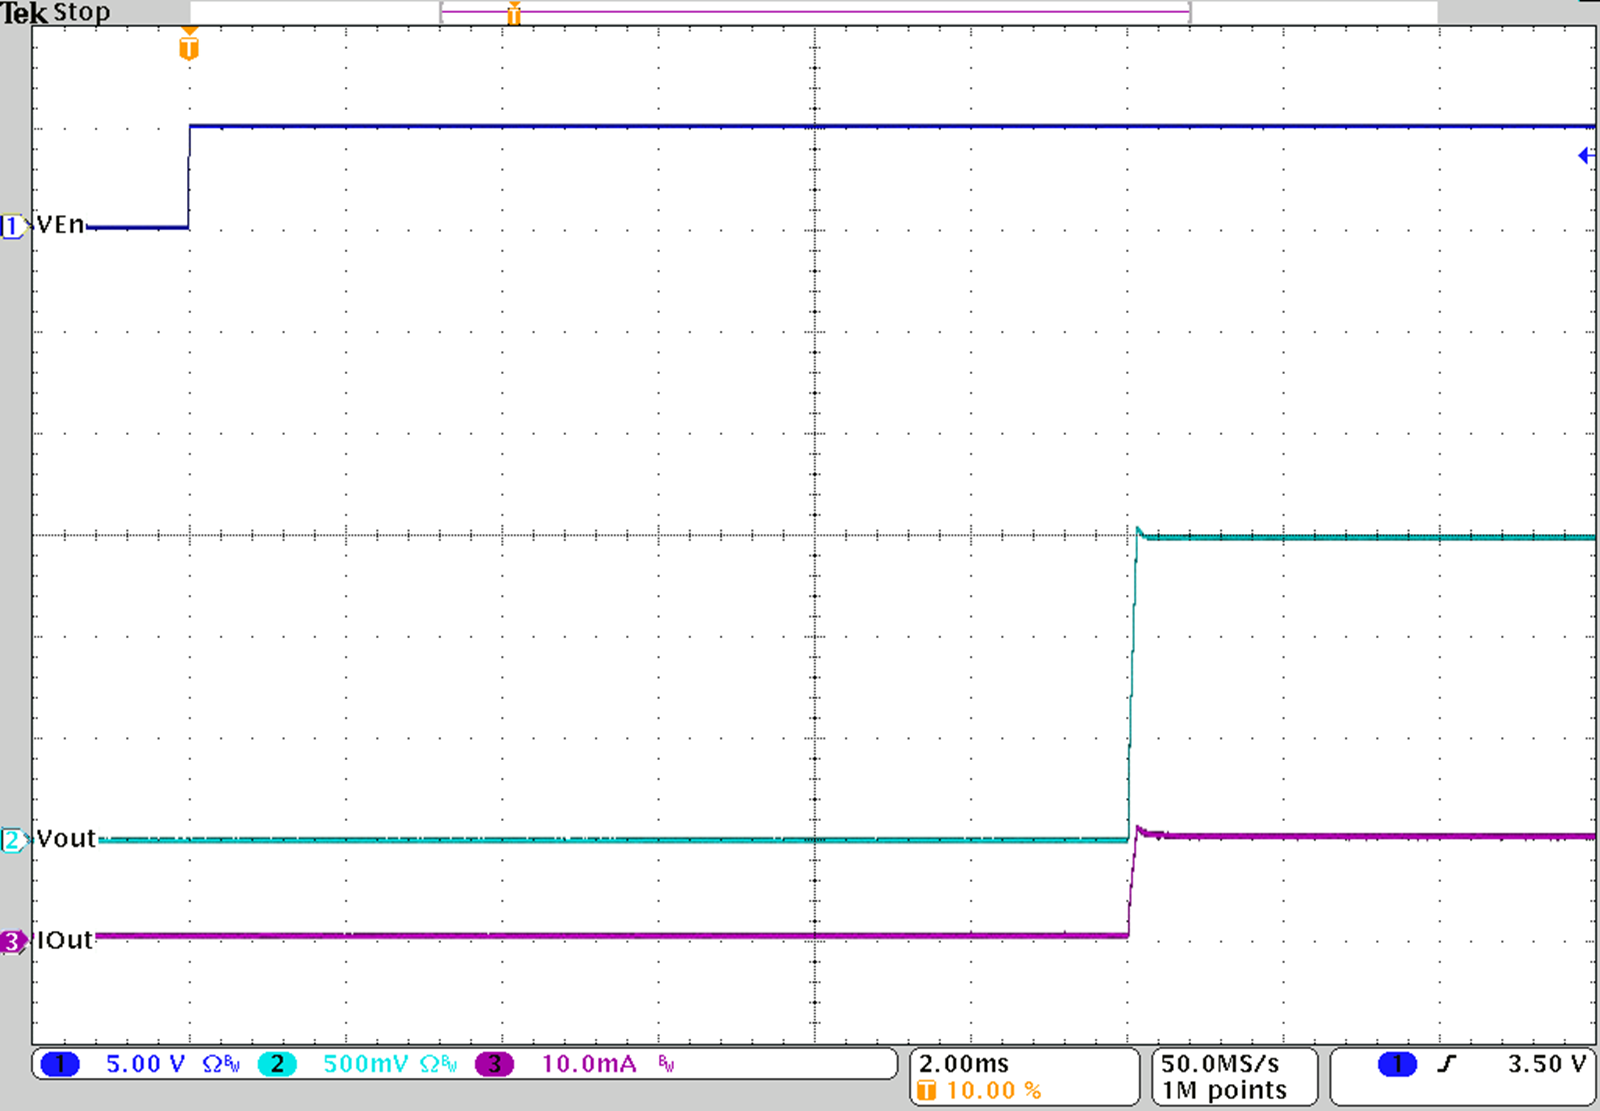Screen dimensions: 1600x1111
Task: Click the Channel 3 ground reference marker near IOut
Action: [x=11, y=941]
